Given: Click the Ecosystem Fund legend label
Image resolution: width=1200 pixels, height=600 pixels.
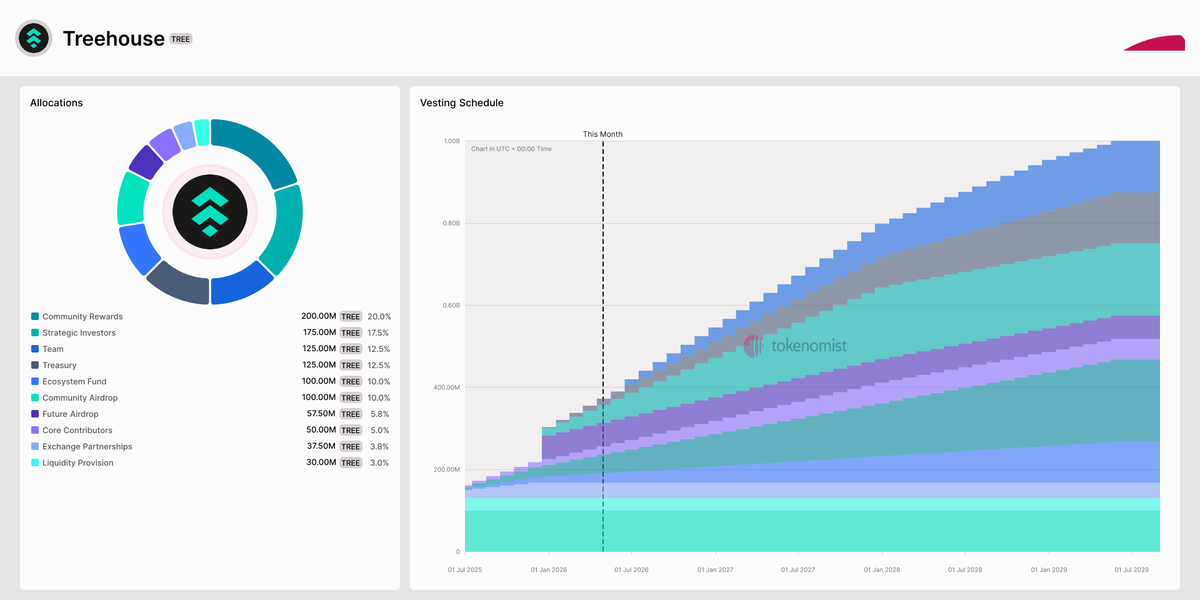Looking at the screenshot, I should point(74,382).
